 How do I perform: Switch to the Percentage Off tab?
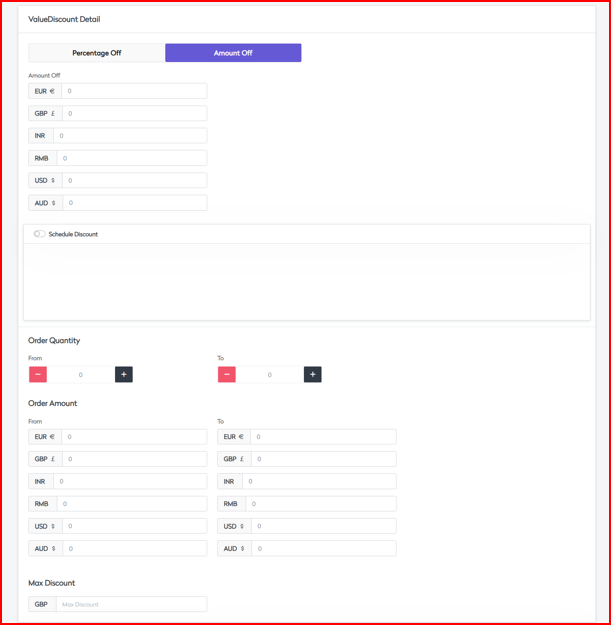(x=97, y=53)
